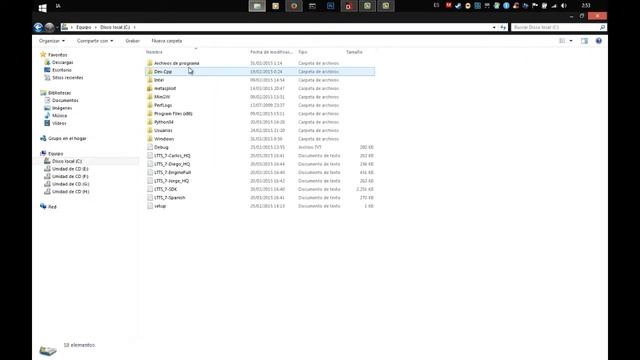The width and height of the screenshot is (640, 360).
Task: Select Red in the navigation pane
Action: (x=52, y=207)
